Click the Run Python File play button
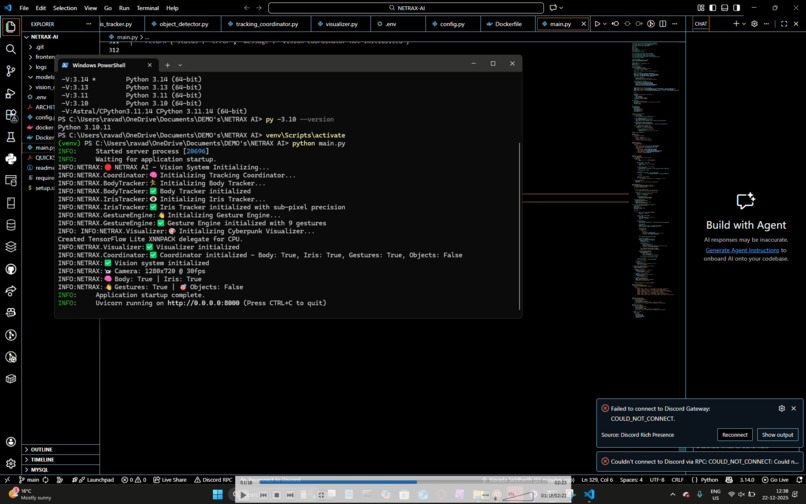806x504 pixels. click(597, 24)
